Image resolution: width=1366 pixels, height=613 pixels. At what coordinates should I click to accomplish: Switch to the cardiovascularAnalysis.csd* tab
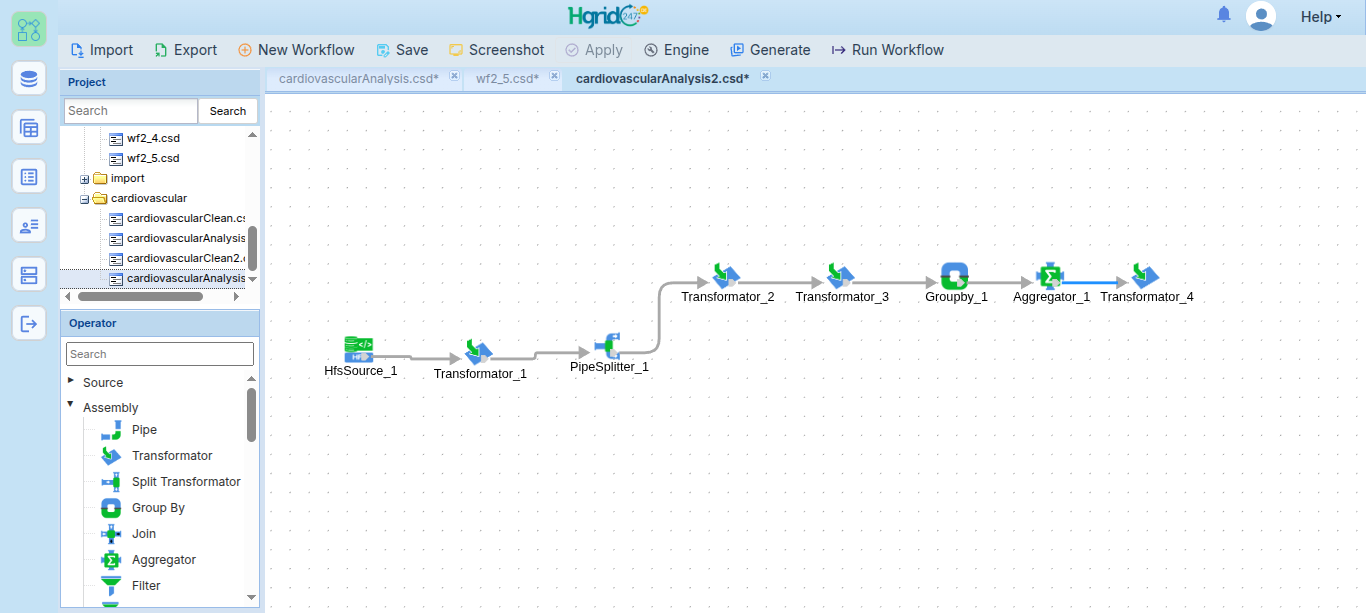pyautogui.click(x=358, y=79)
